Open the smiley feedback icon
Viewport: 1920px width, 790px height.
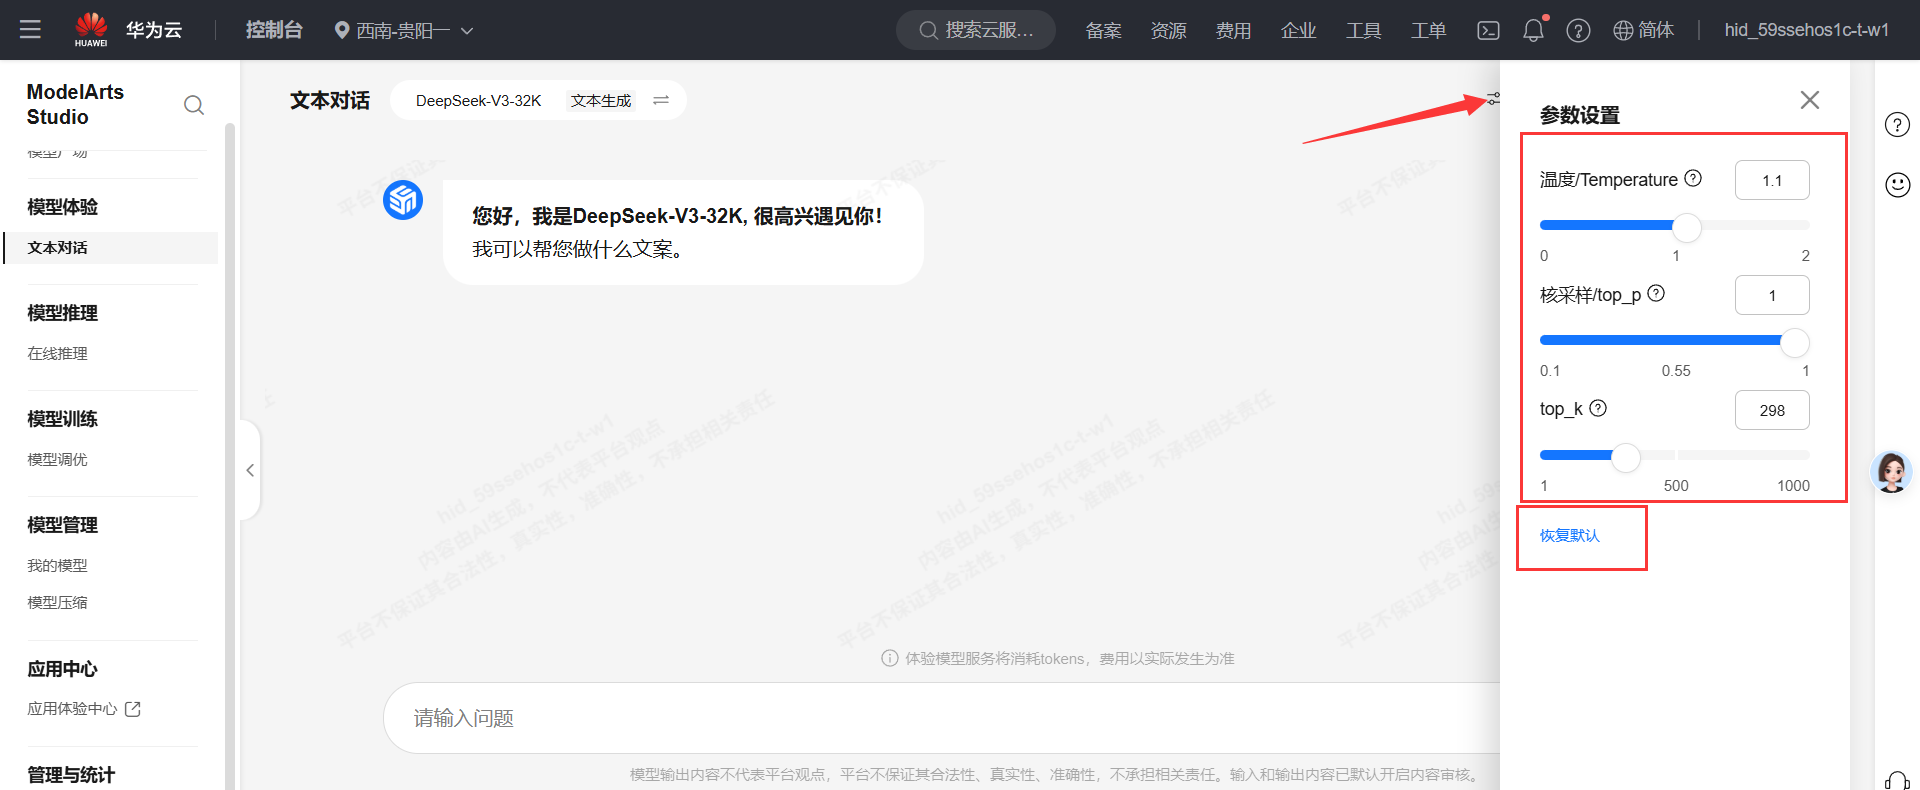tap(1897, 184)
